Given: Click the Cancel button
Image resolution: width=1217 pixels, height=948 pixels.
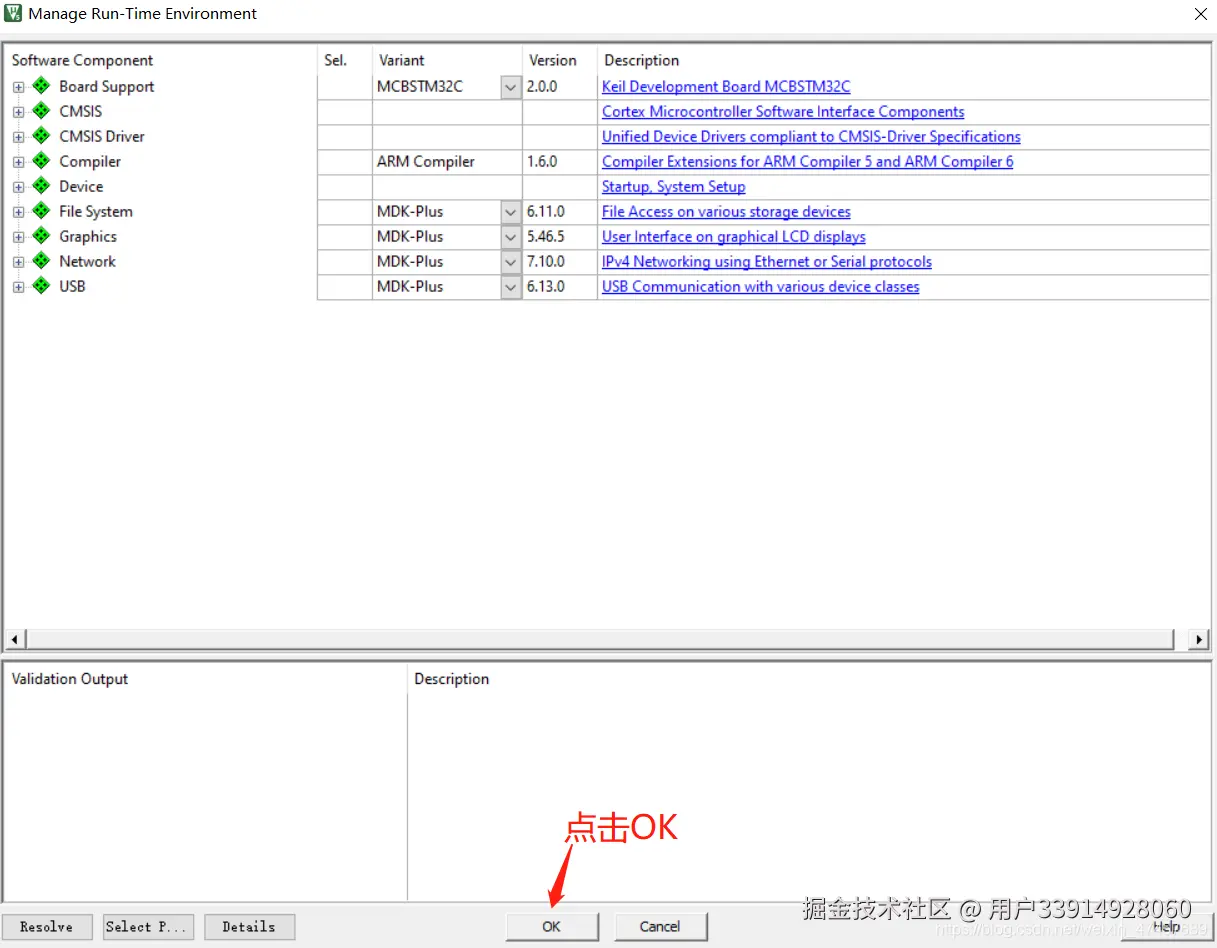Looking at the screenshot, I should (660, 927).
